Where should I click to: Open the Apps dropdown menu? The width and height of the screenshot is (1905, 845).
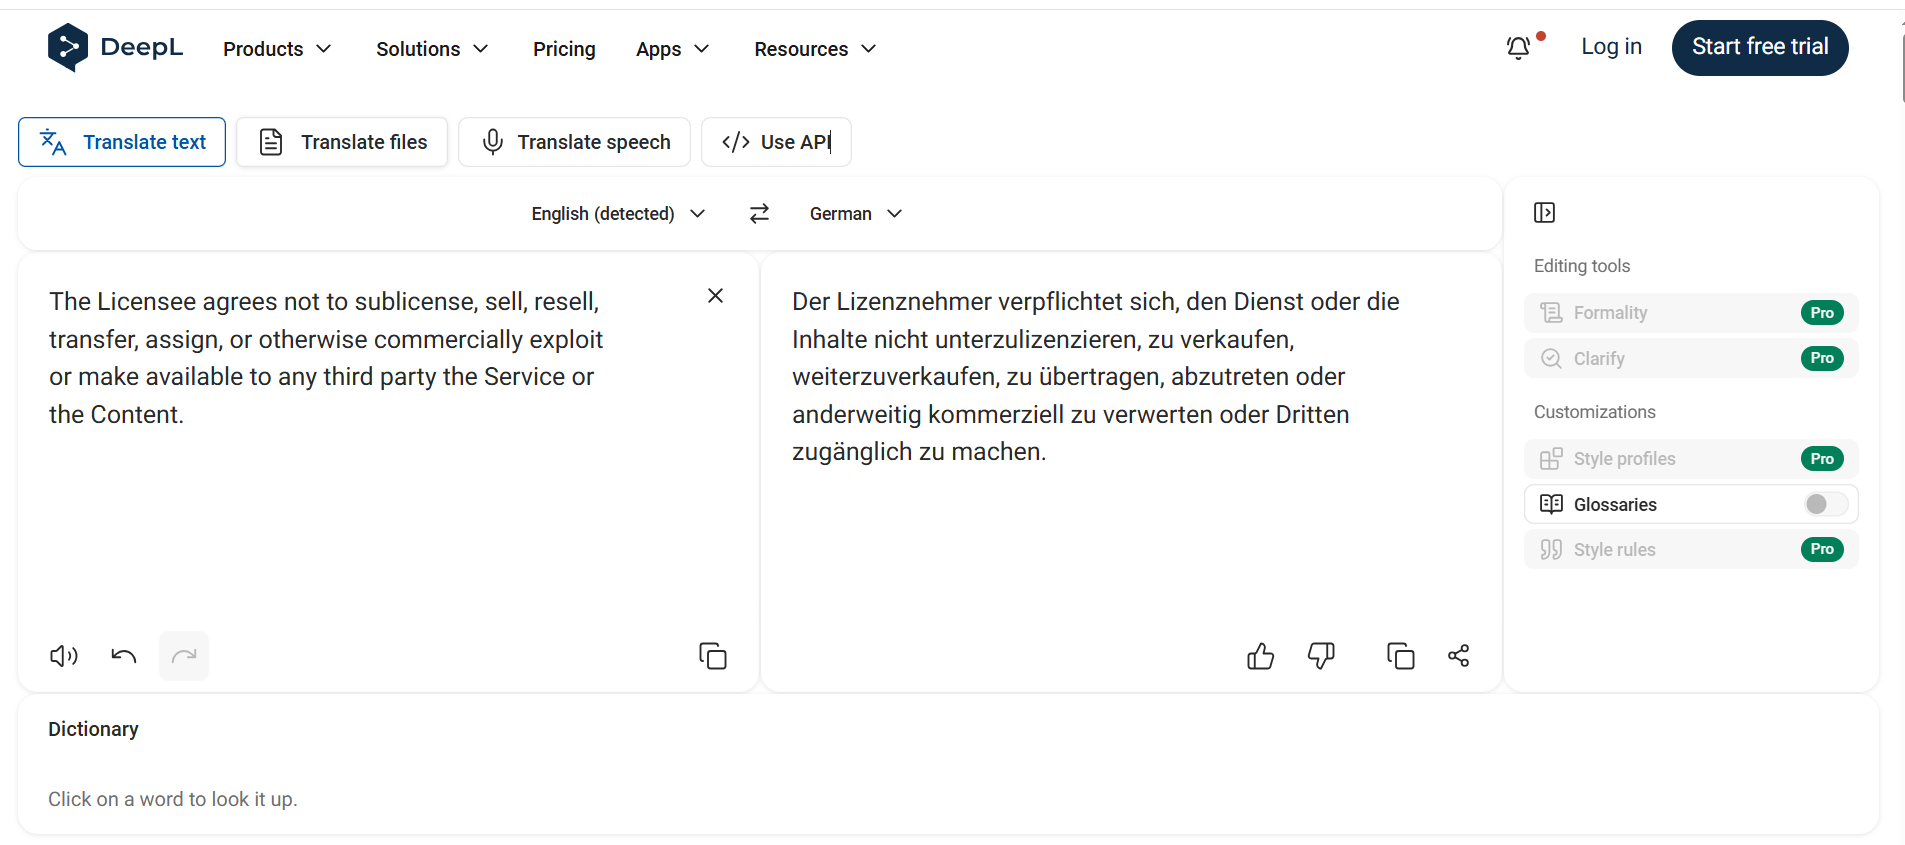tap(672, 49)
